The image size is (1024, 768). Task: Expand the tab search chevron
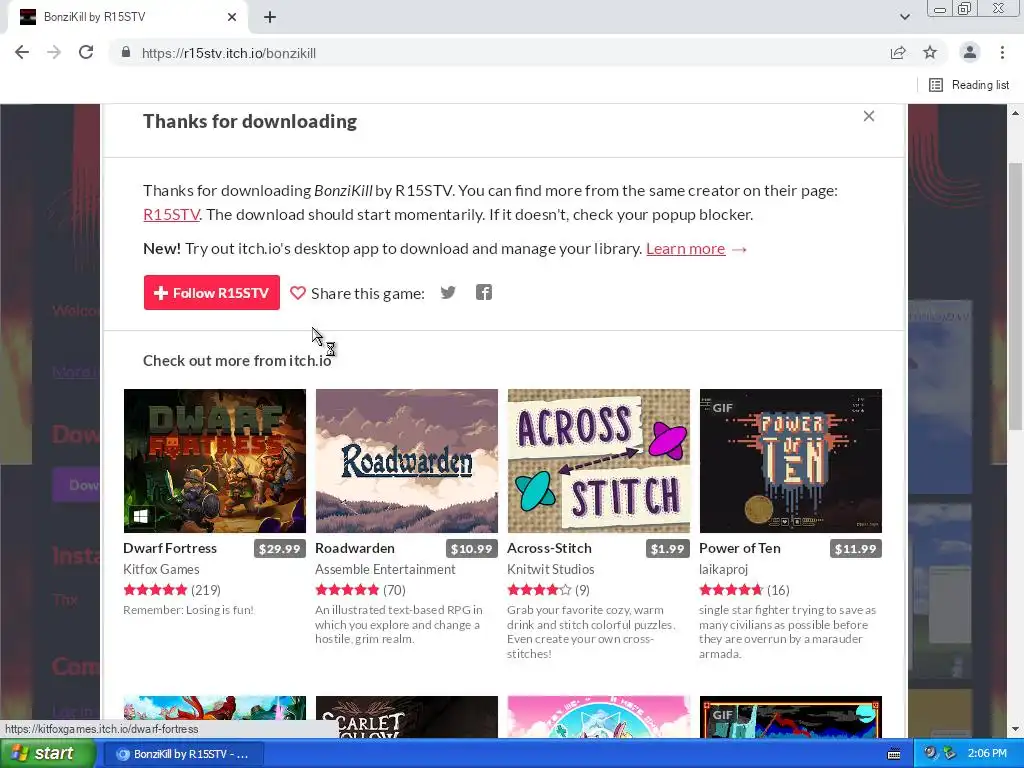coord(904,17)
